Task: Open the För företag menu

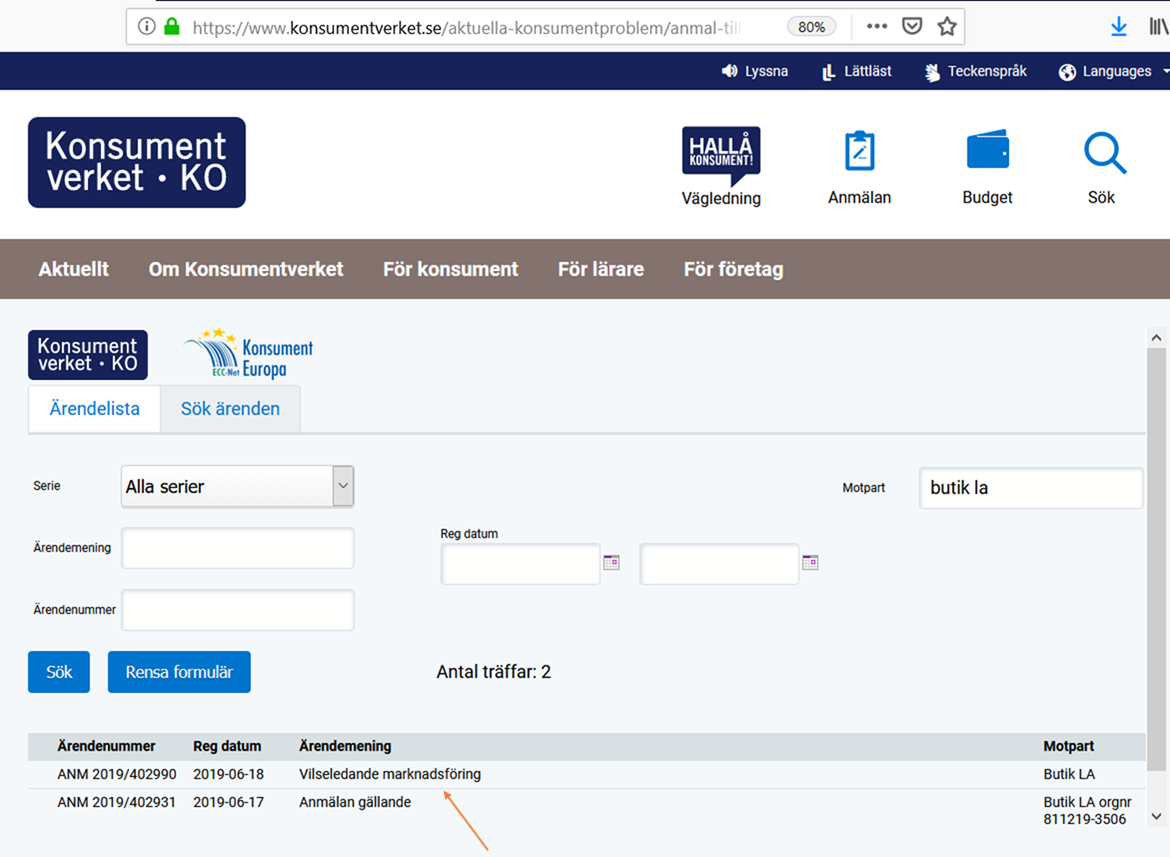Action: 733,269
